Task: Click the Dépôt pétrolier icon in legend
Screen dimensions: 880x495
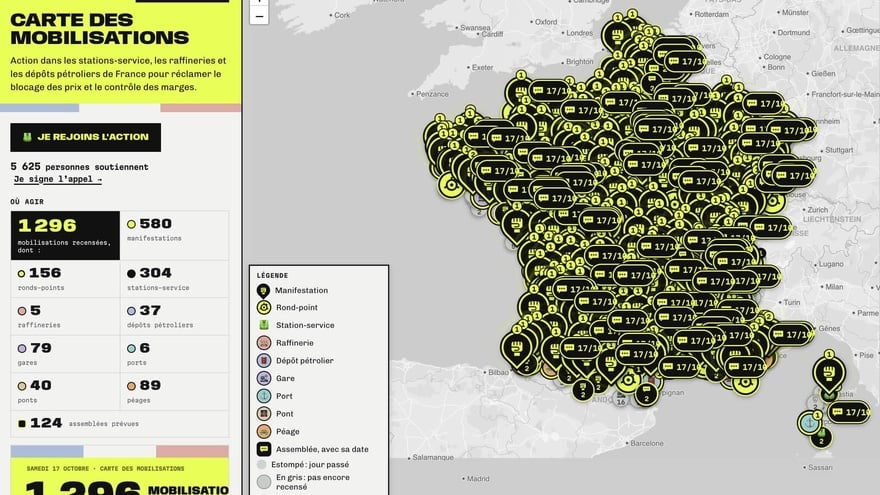Action: pyautogui.click(x=264, y=360)
